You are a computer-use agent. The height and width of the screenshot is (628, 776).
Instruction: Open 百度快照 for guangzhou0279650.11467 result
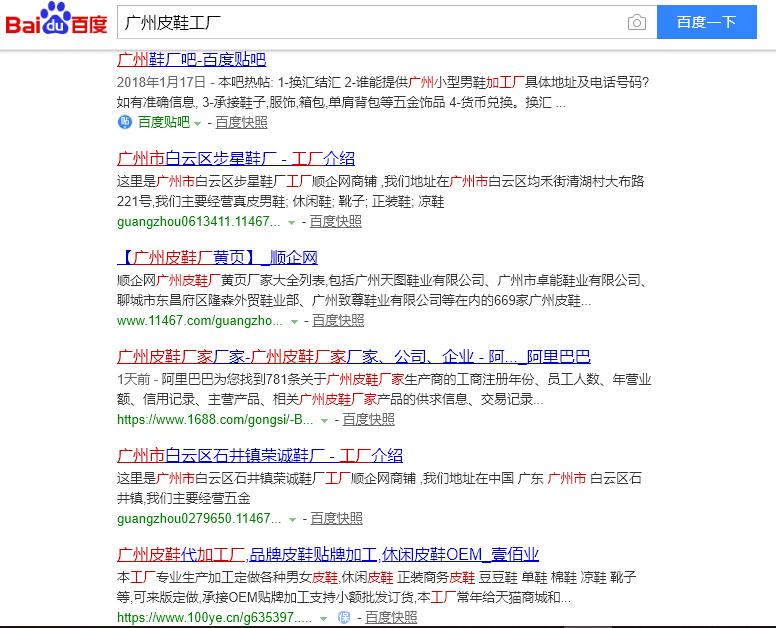tap(337, 518)
